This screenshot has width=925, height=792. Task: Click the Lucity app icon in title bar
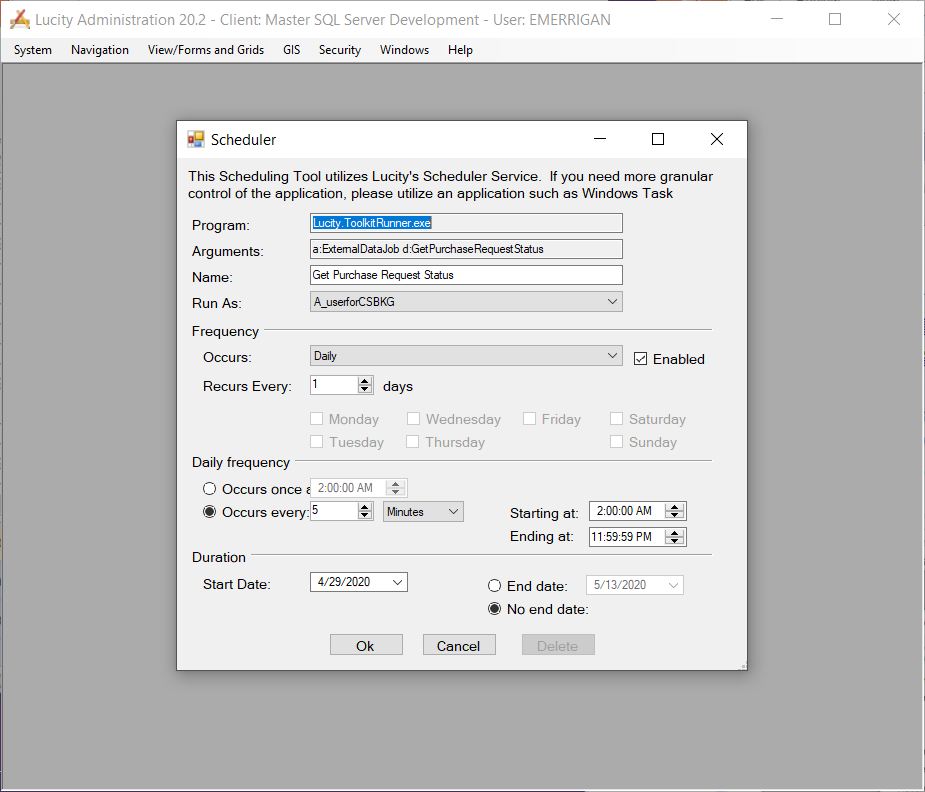(19, 19)
